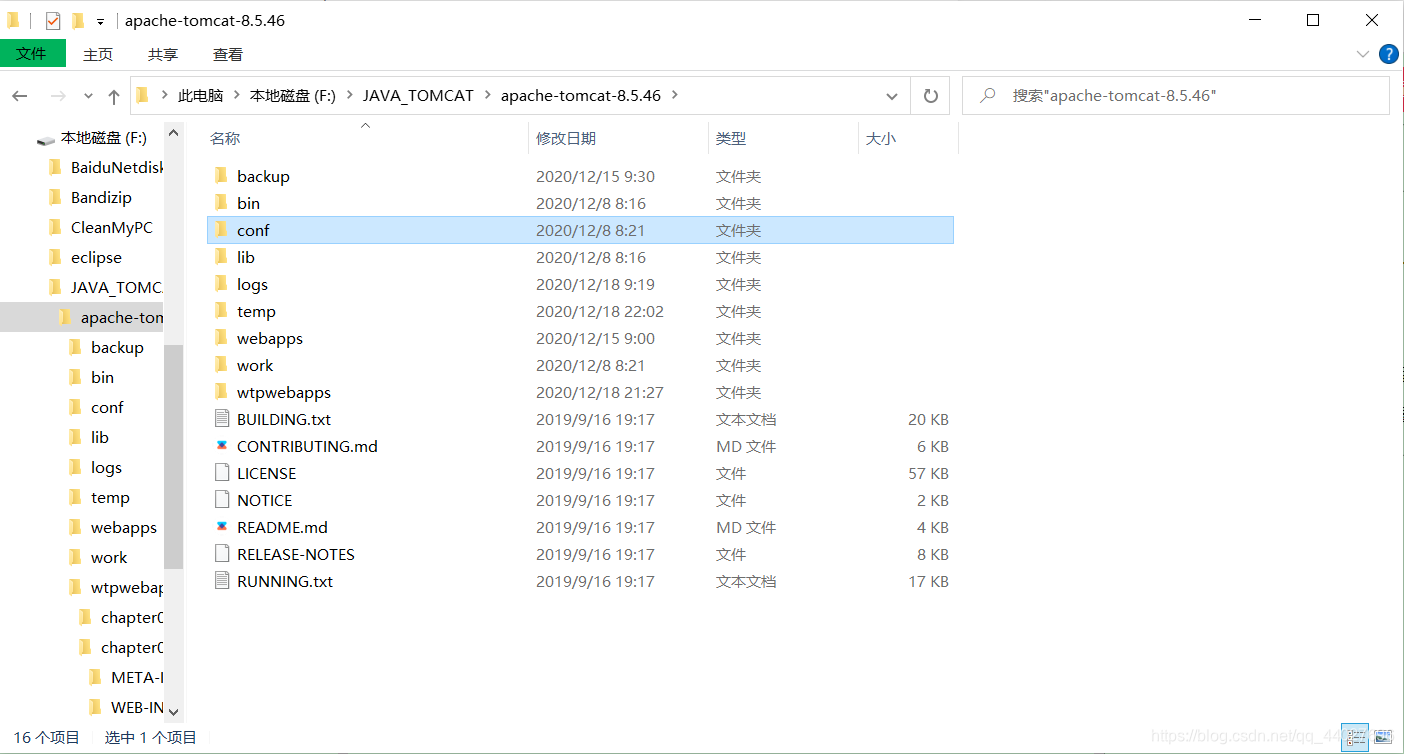This screenshot has width=1404, height=754.
Task: Select the work folder name in file list
Action: coord(255,365)
